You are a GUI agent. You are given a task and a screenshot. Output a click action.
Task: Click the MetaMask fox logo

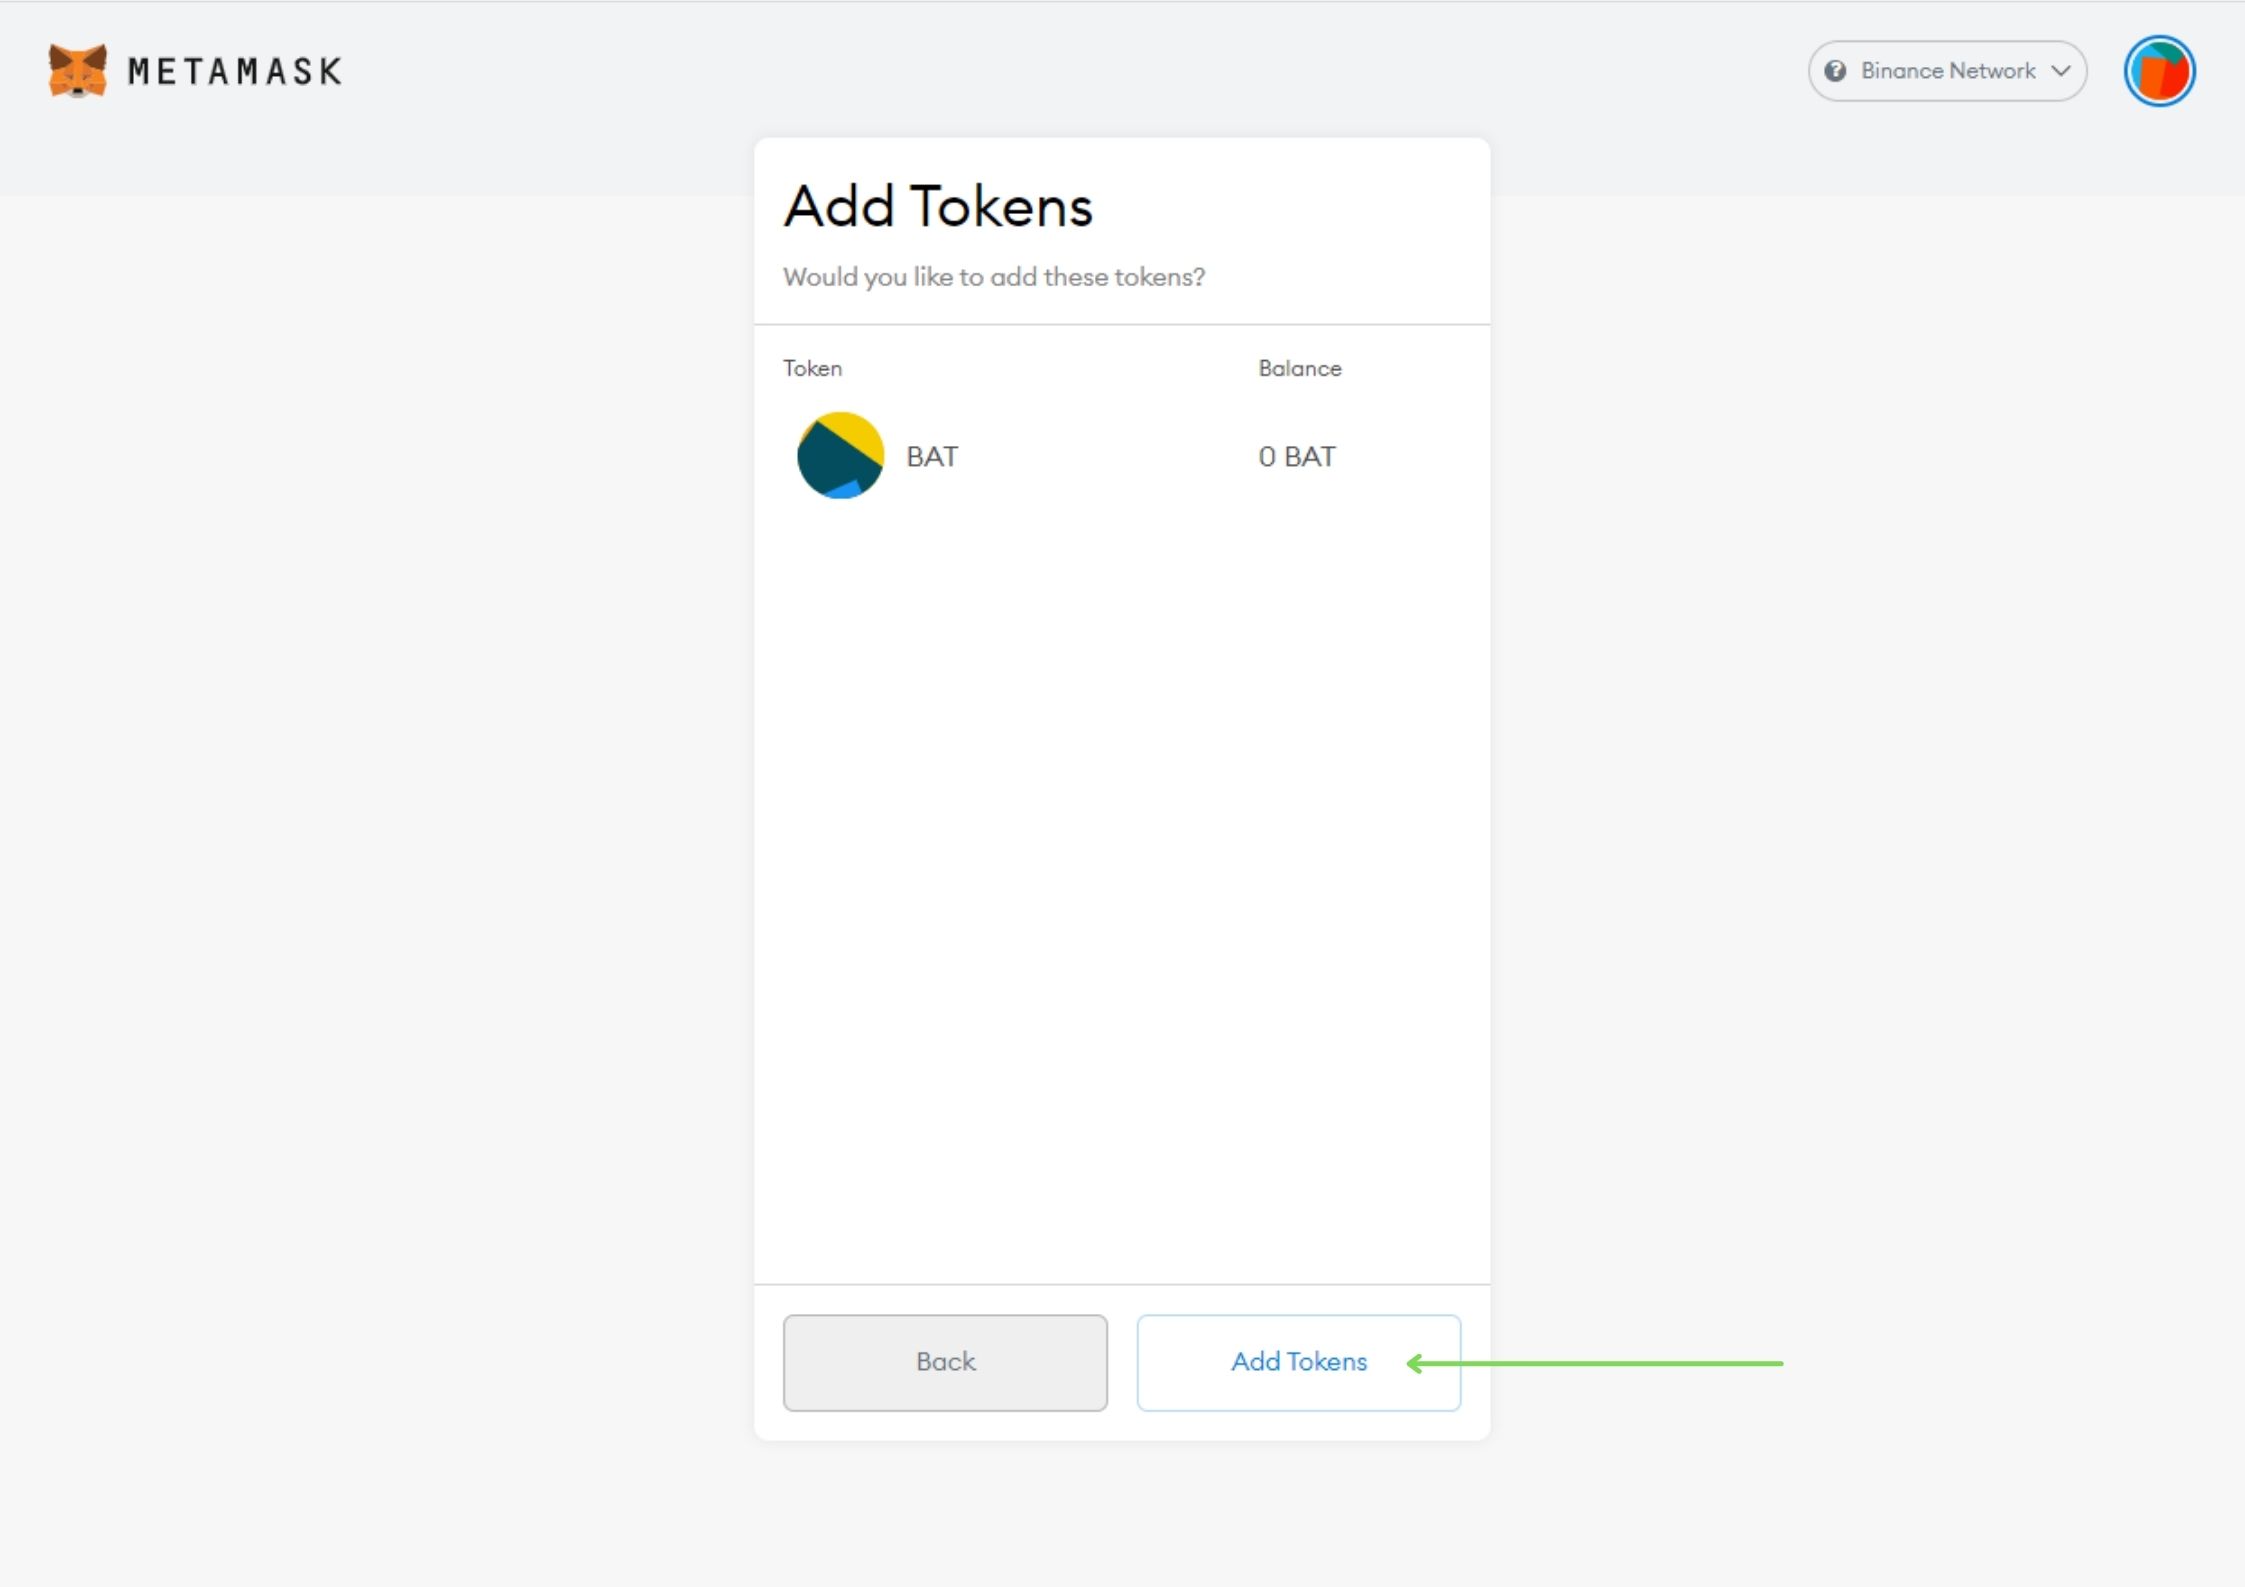[77, 71]
